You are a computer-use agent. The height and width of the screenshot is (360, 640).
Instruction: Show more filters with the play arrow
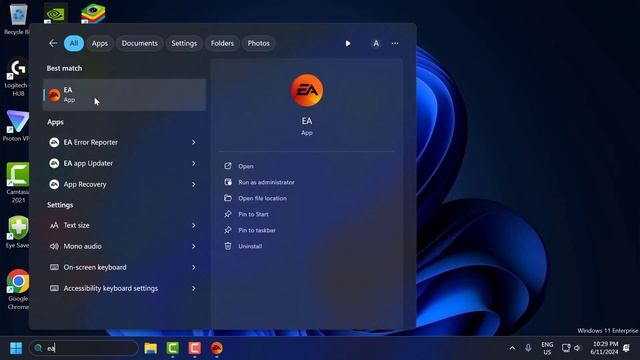click(348, 43)
